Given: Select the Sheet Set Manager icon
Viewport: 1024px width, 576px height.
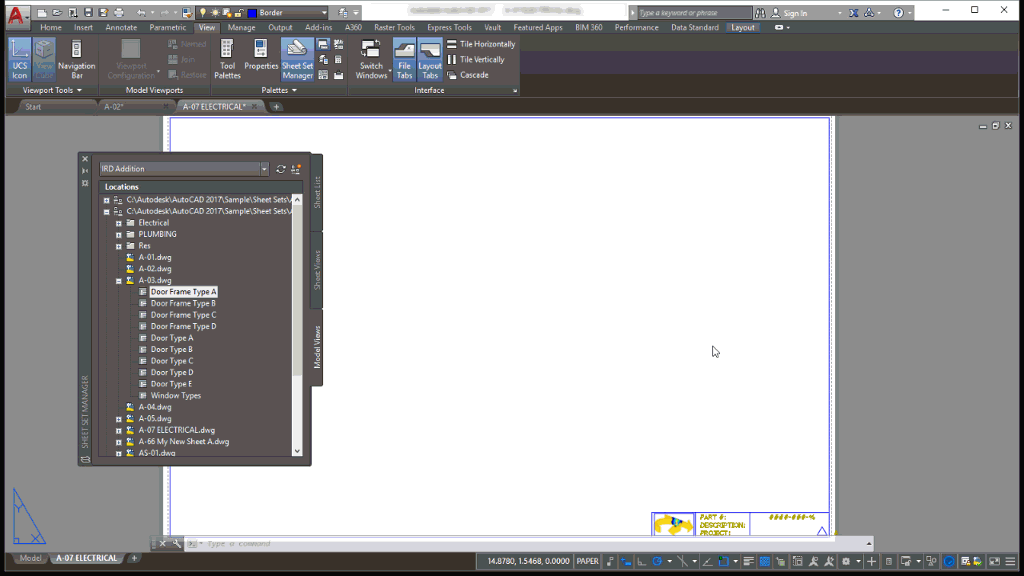Looking at the screenshot, I should pos(297,57).
